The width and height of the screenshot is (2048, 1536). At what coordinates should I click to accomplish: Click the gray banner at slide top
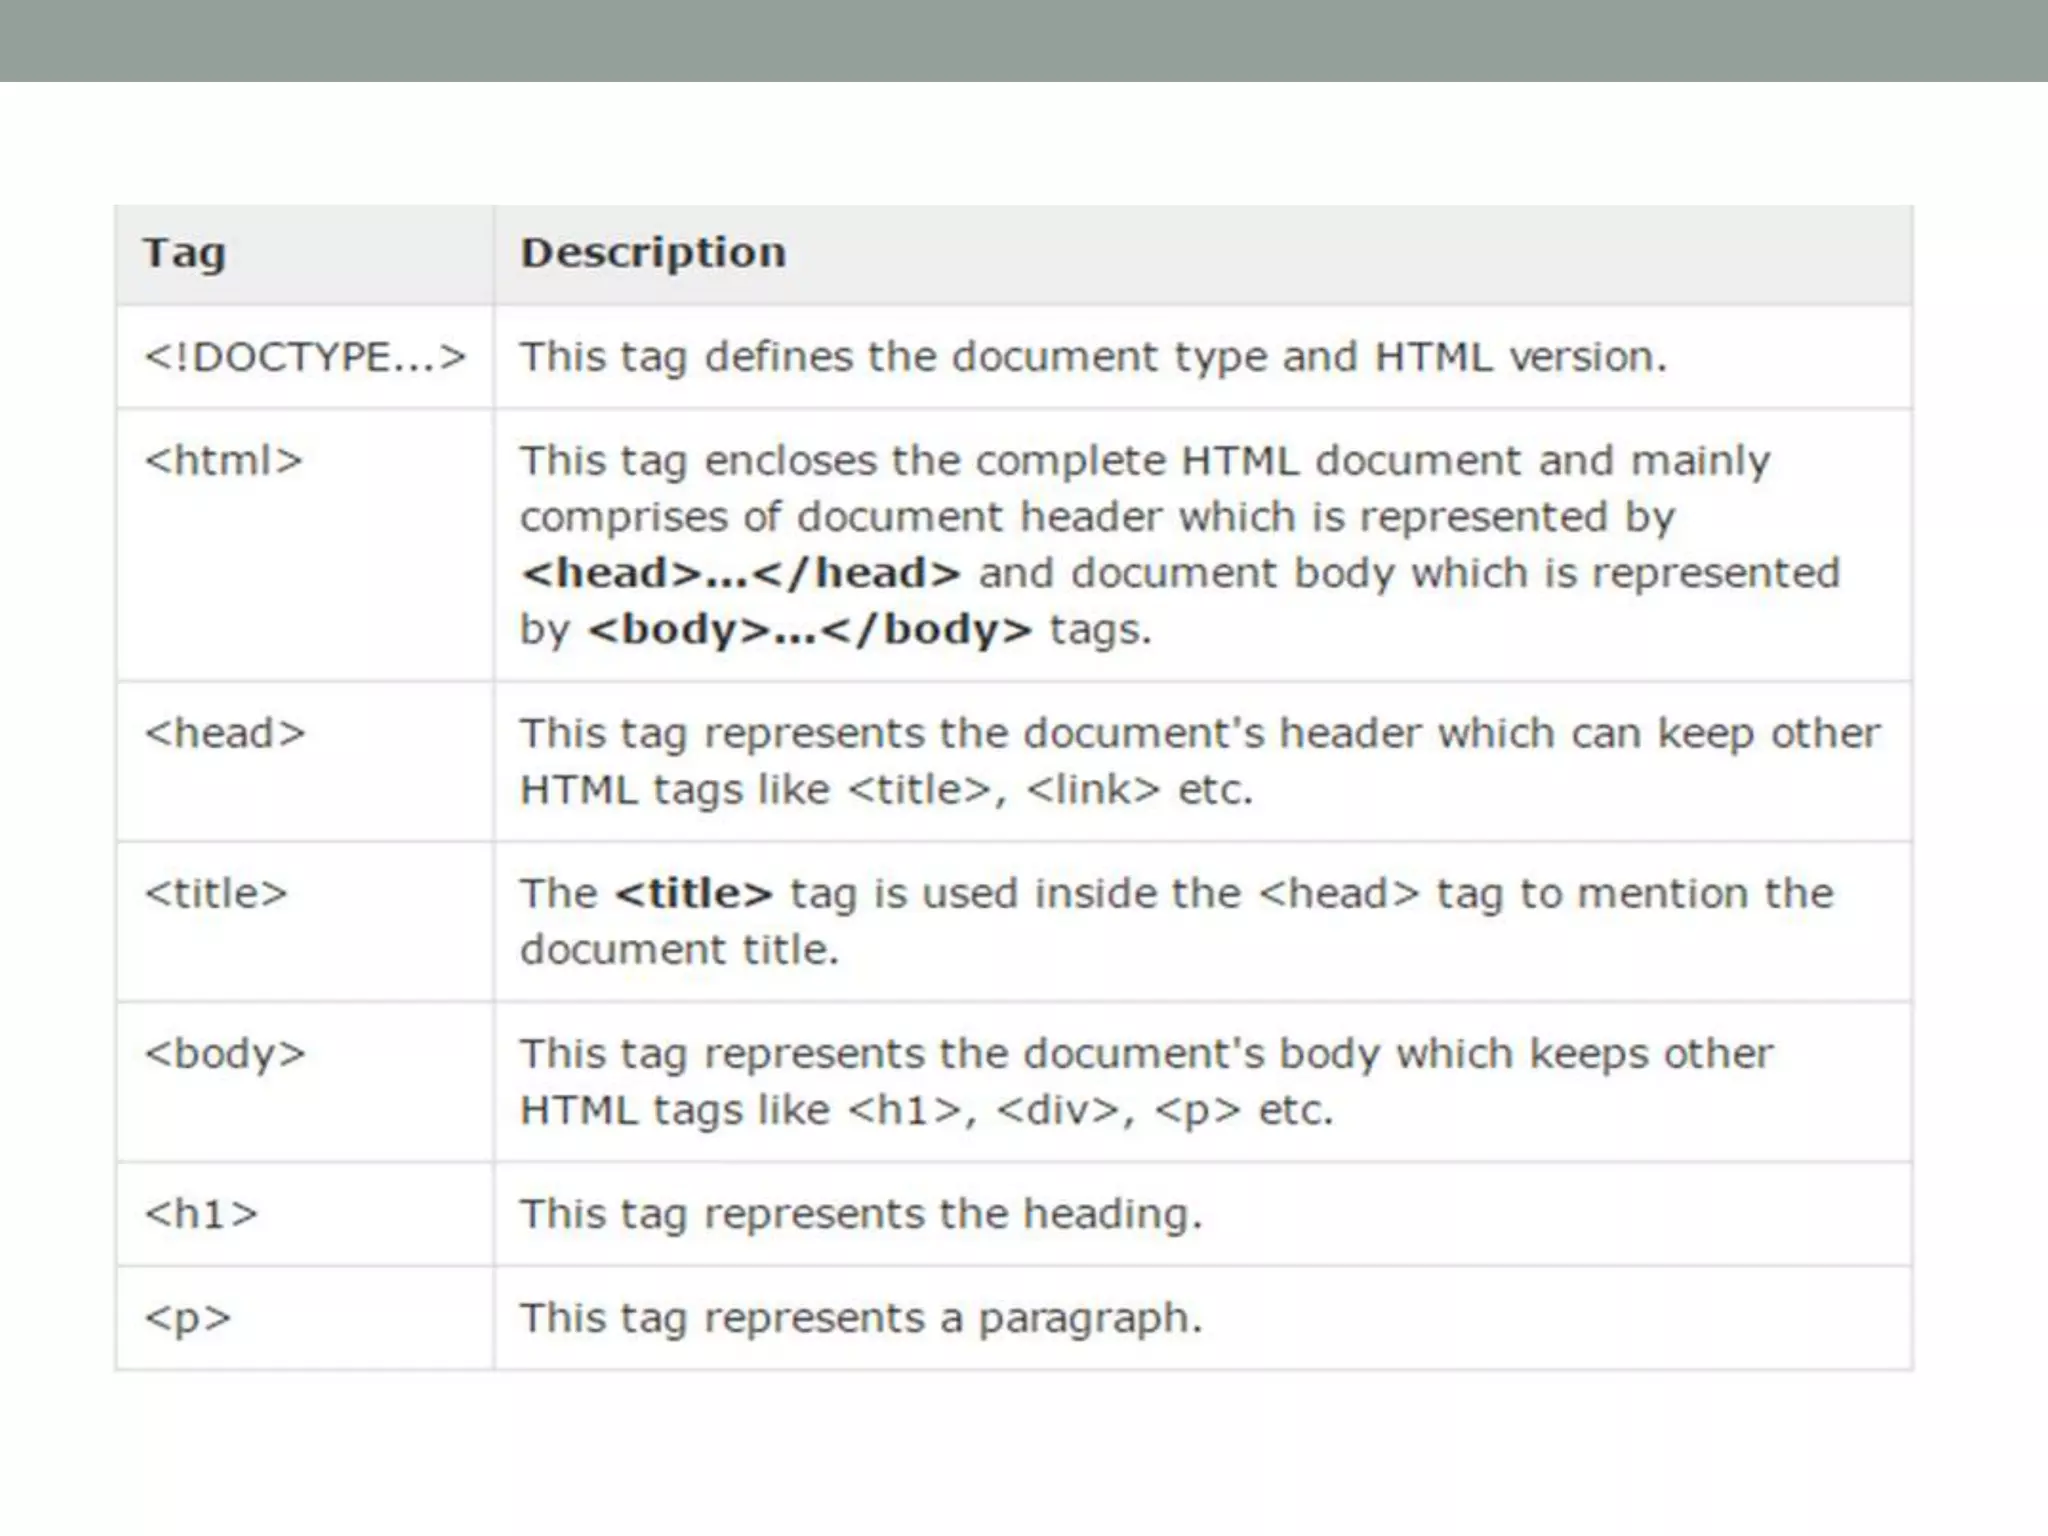pyautogui.click(x=1024, y=40)
